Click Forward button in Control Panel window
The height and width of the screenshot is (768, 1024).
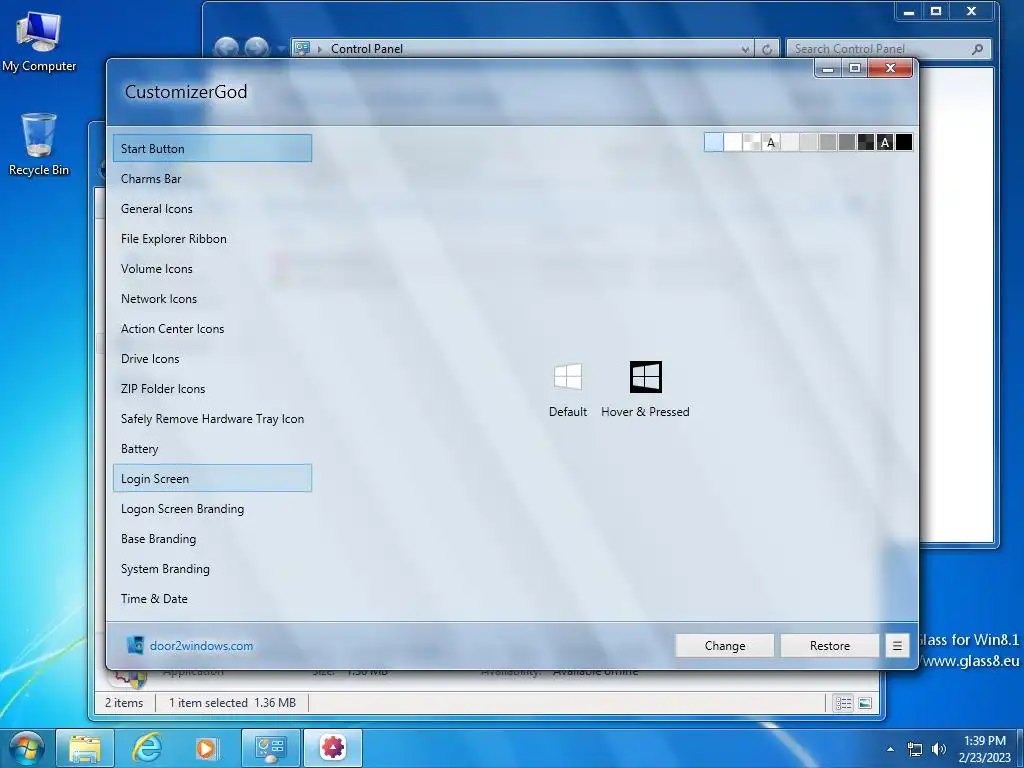point(257,48)
